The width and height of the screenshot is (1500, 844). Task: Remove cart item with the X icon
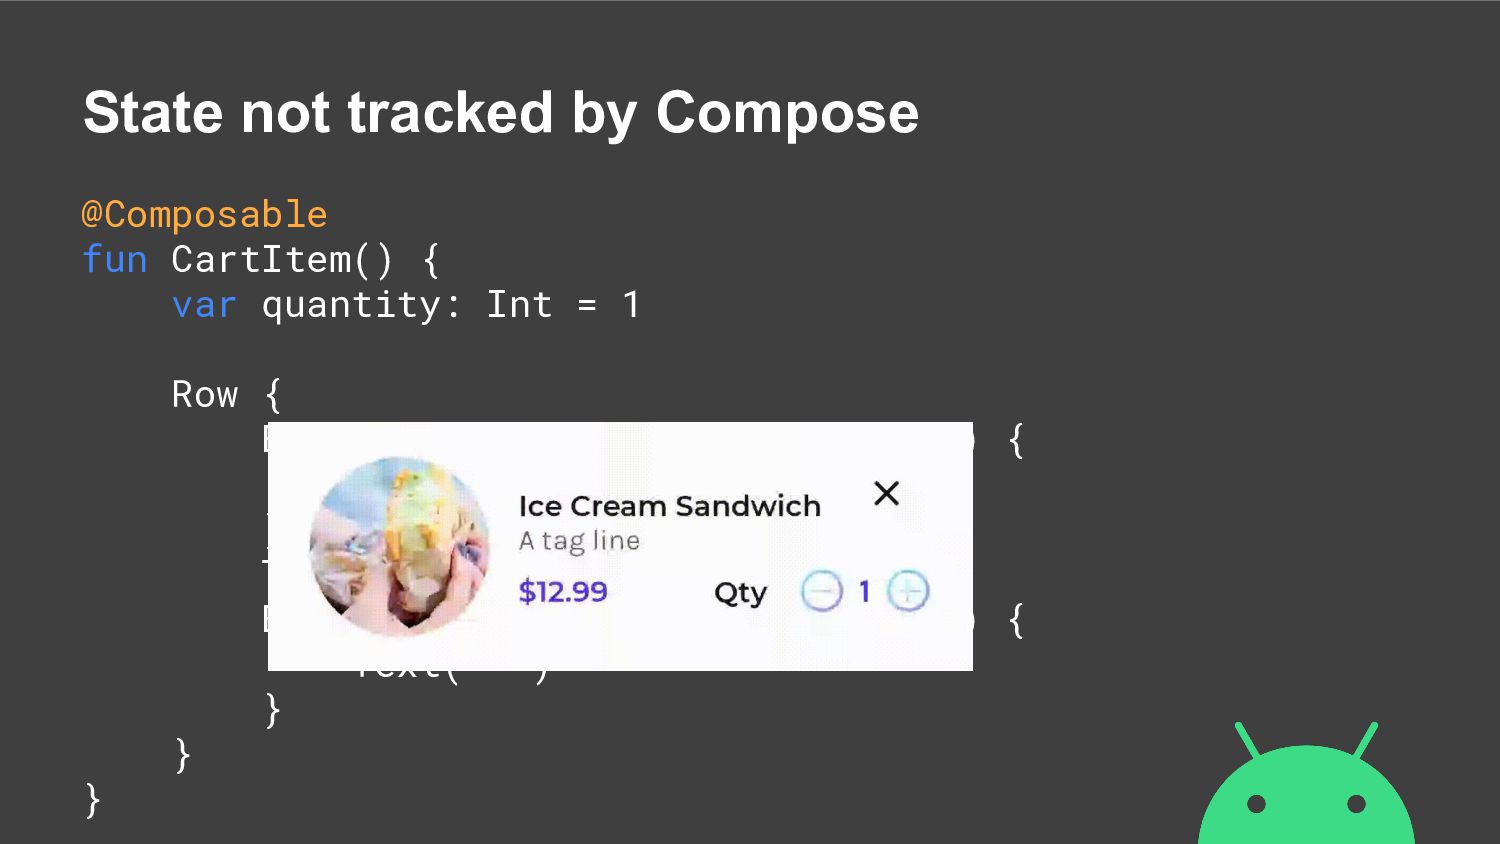887,493
